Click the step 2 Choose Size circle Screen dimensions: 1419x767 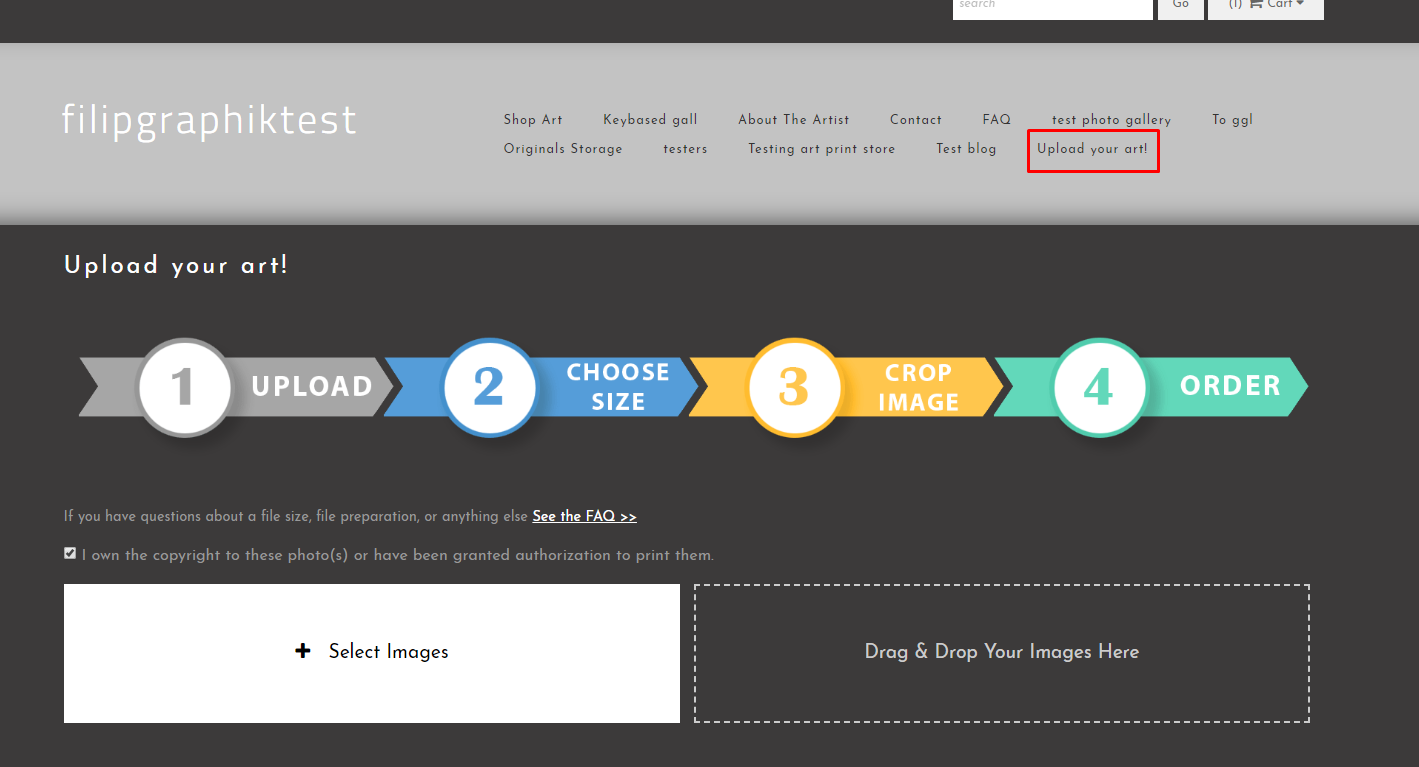pyautogui.click(x=488, y=387)
